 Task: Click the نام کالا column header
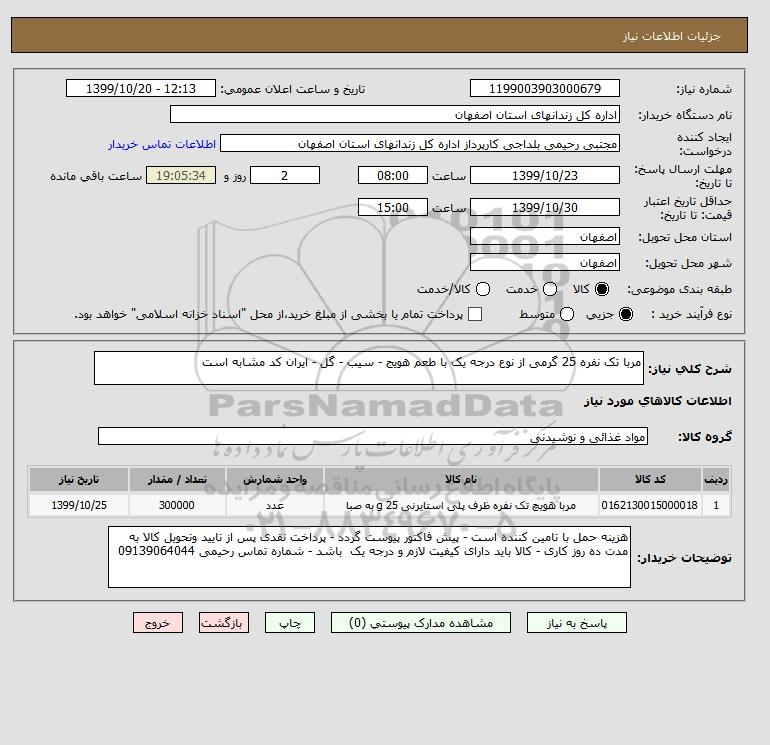click(461, 479)
